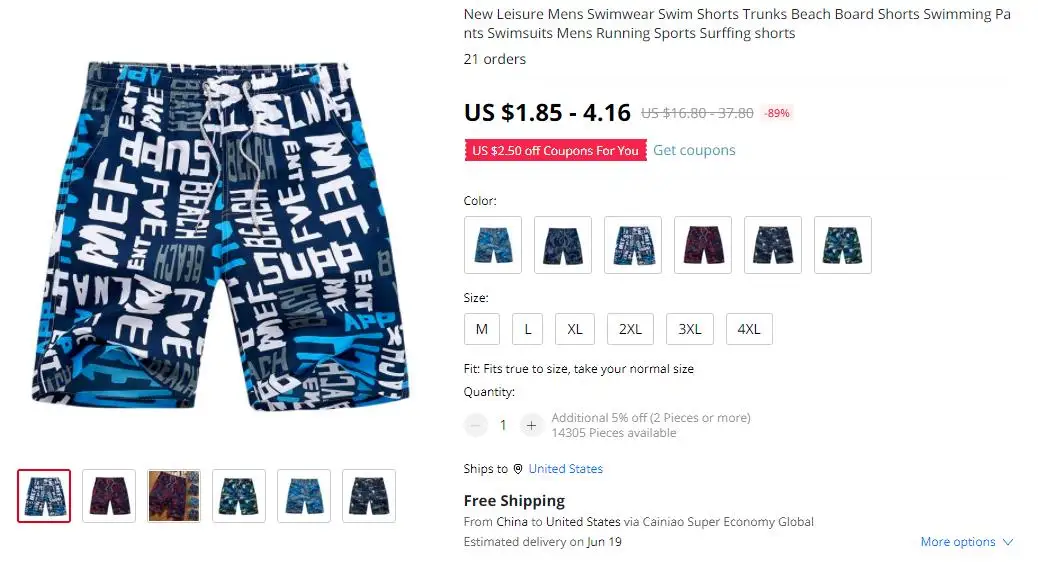Pick the last teal palm color swatch
Image resolution: width=1038 pixels, height=562 pixels.
point(843,245)
